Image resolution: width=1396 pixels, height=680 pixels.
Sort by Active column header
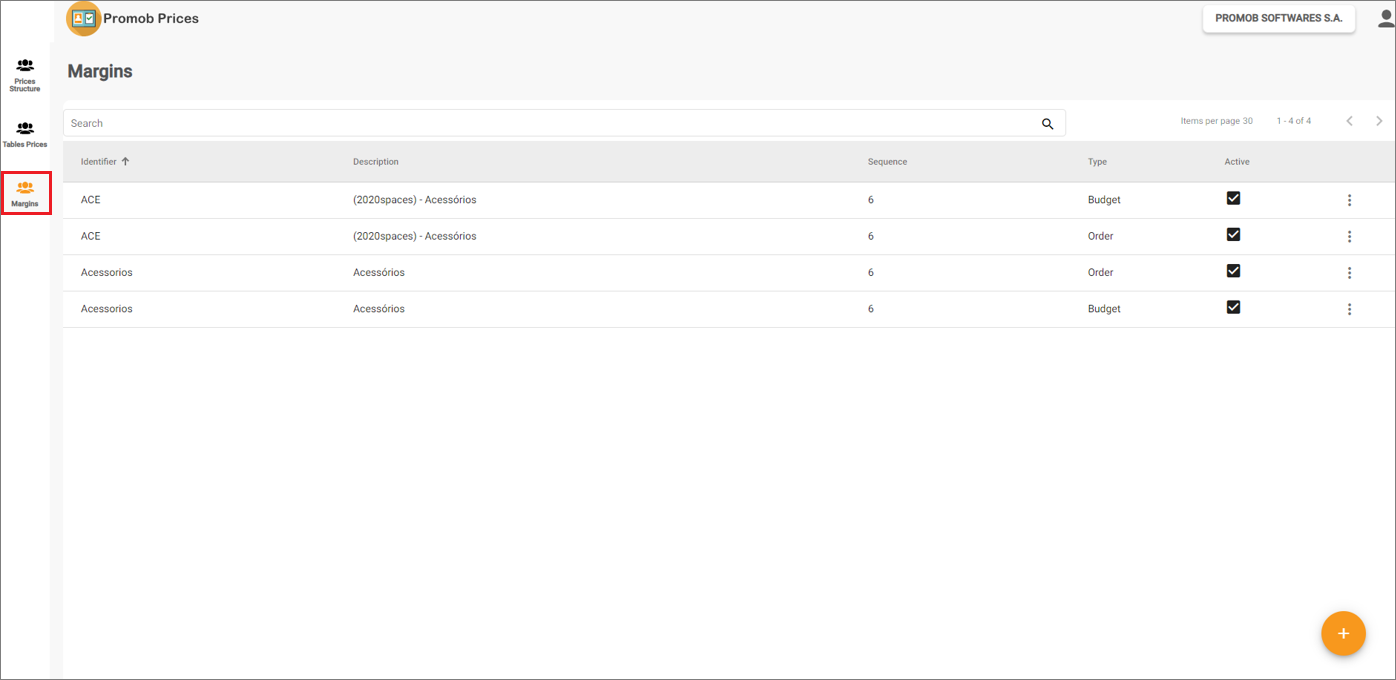click(1237, 162)
